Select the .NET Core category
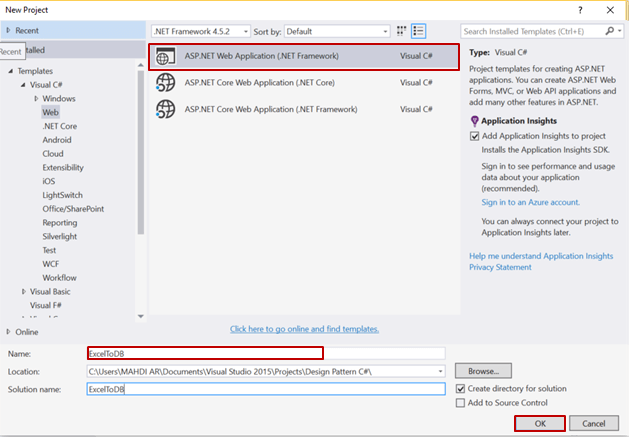The height and width of the screenshot is (437, 629). pos(59,126)
